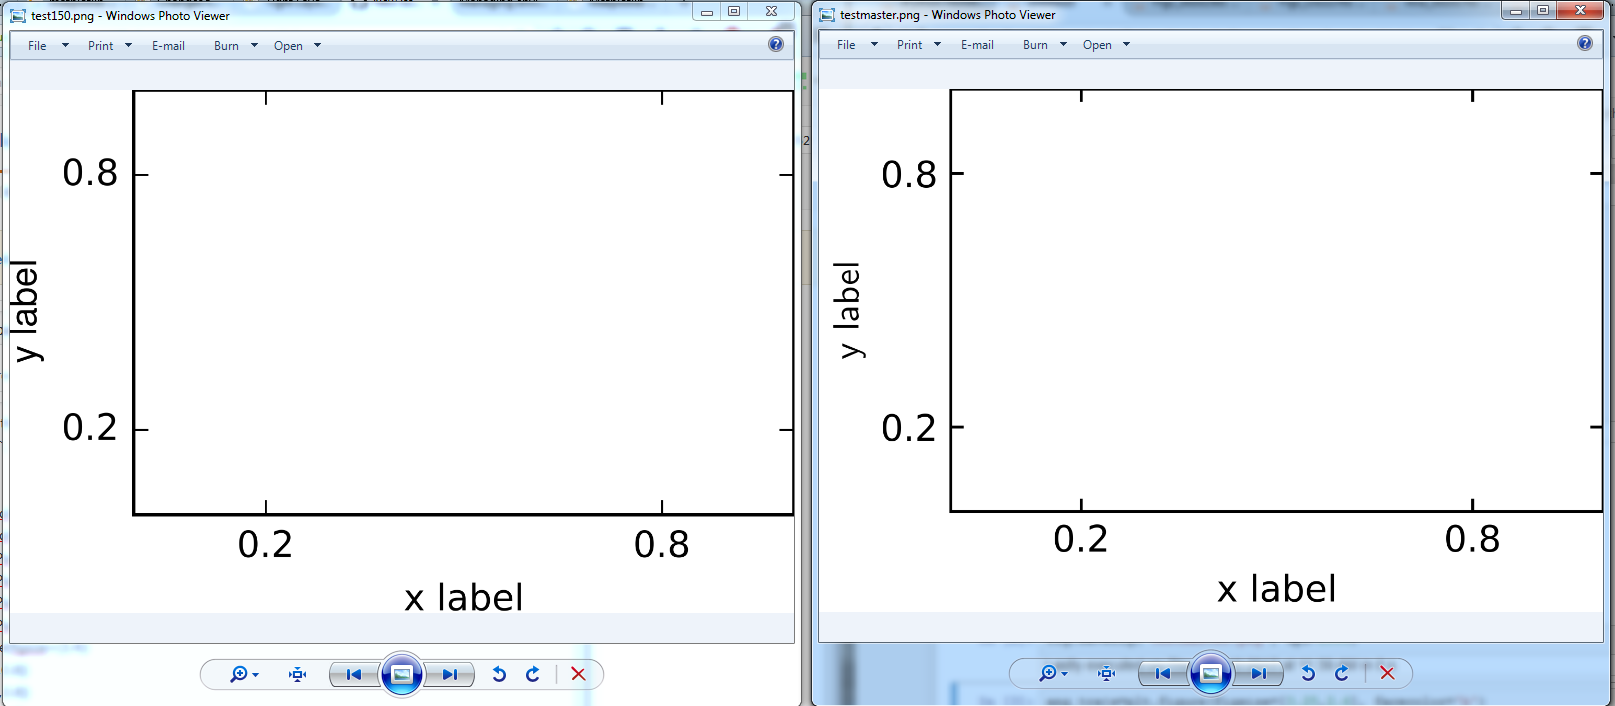Click actual size icon in testmaster.png viewer
This screenshot has height=706, width=1615.
[1106, 673]
